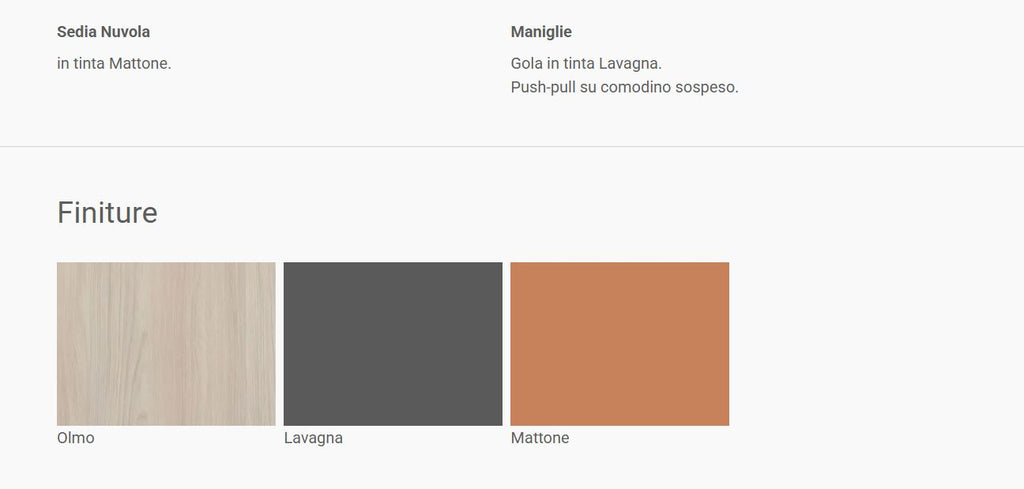Click the 'Push-pull su comodino sospeso.' line
Viewport: 1024px width, 489px height.
(624, 87)
